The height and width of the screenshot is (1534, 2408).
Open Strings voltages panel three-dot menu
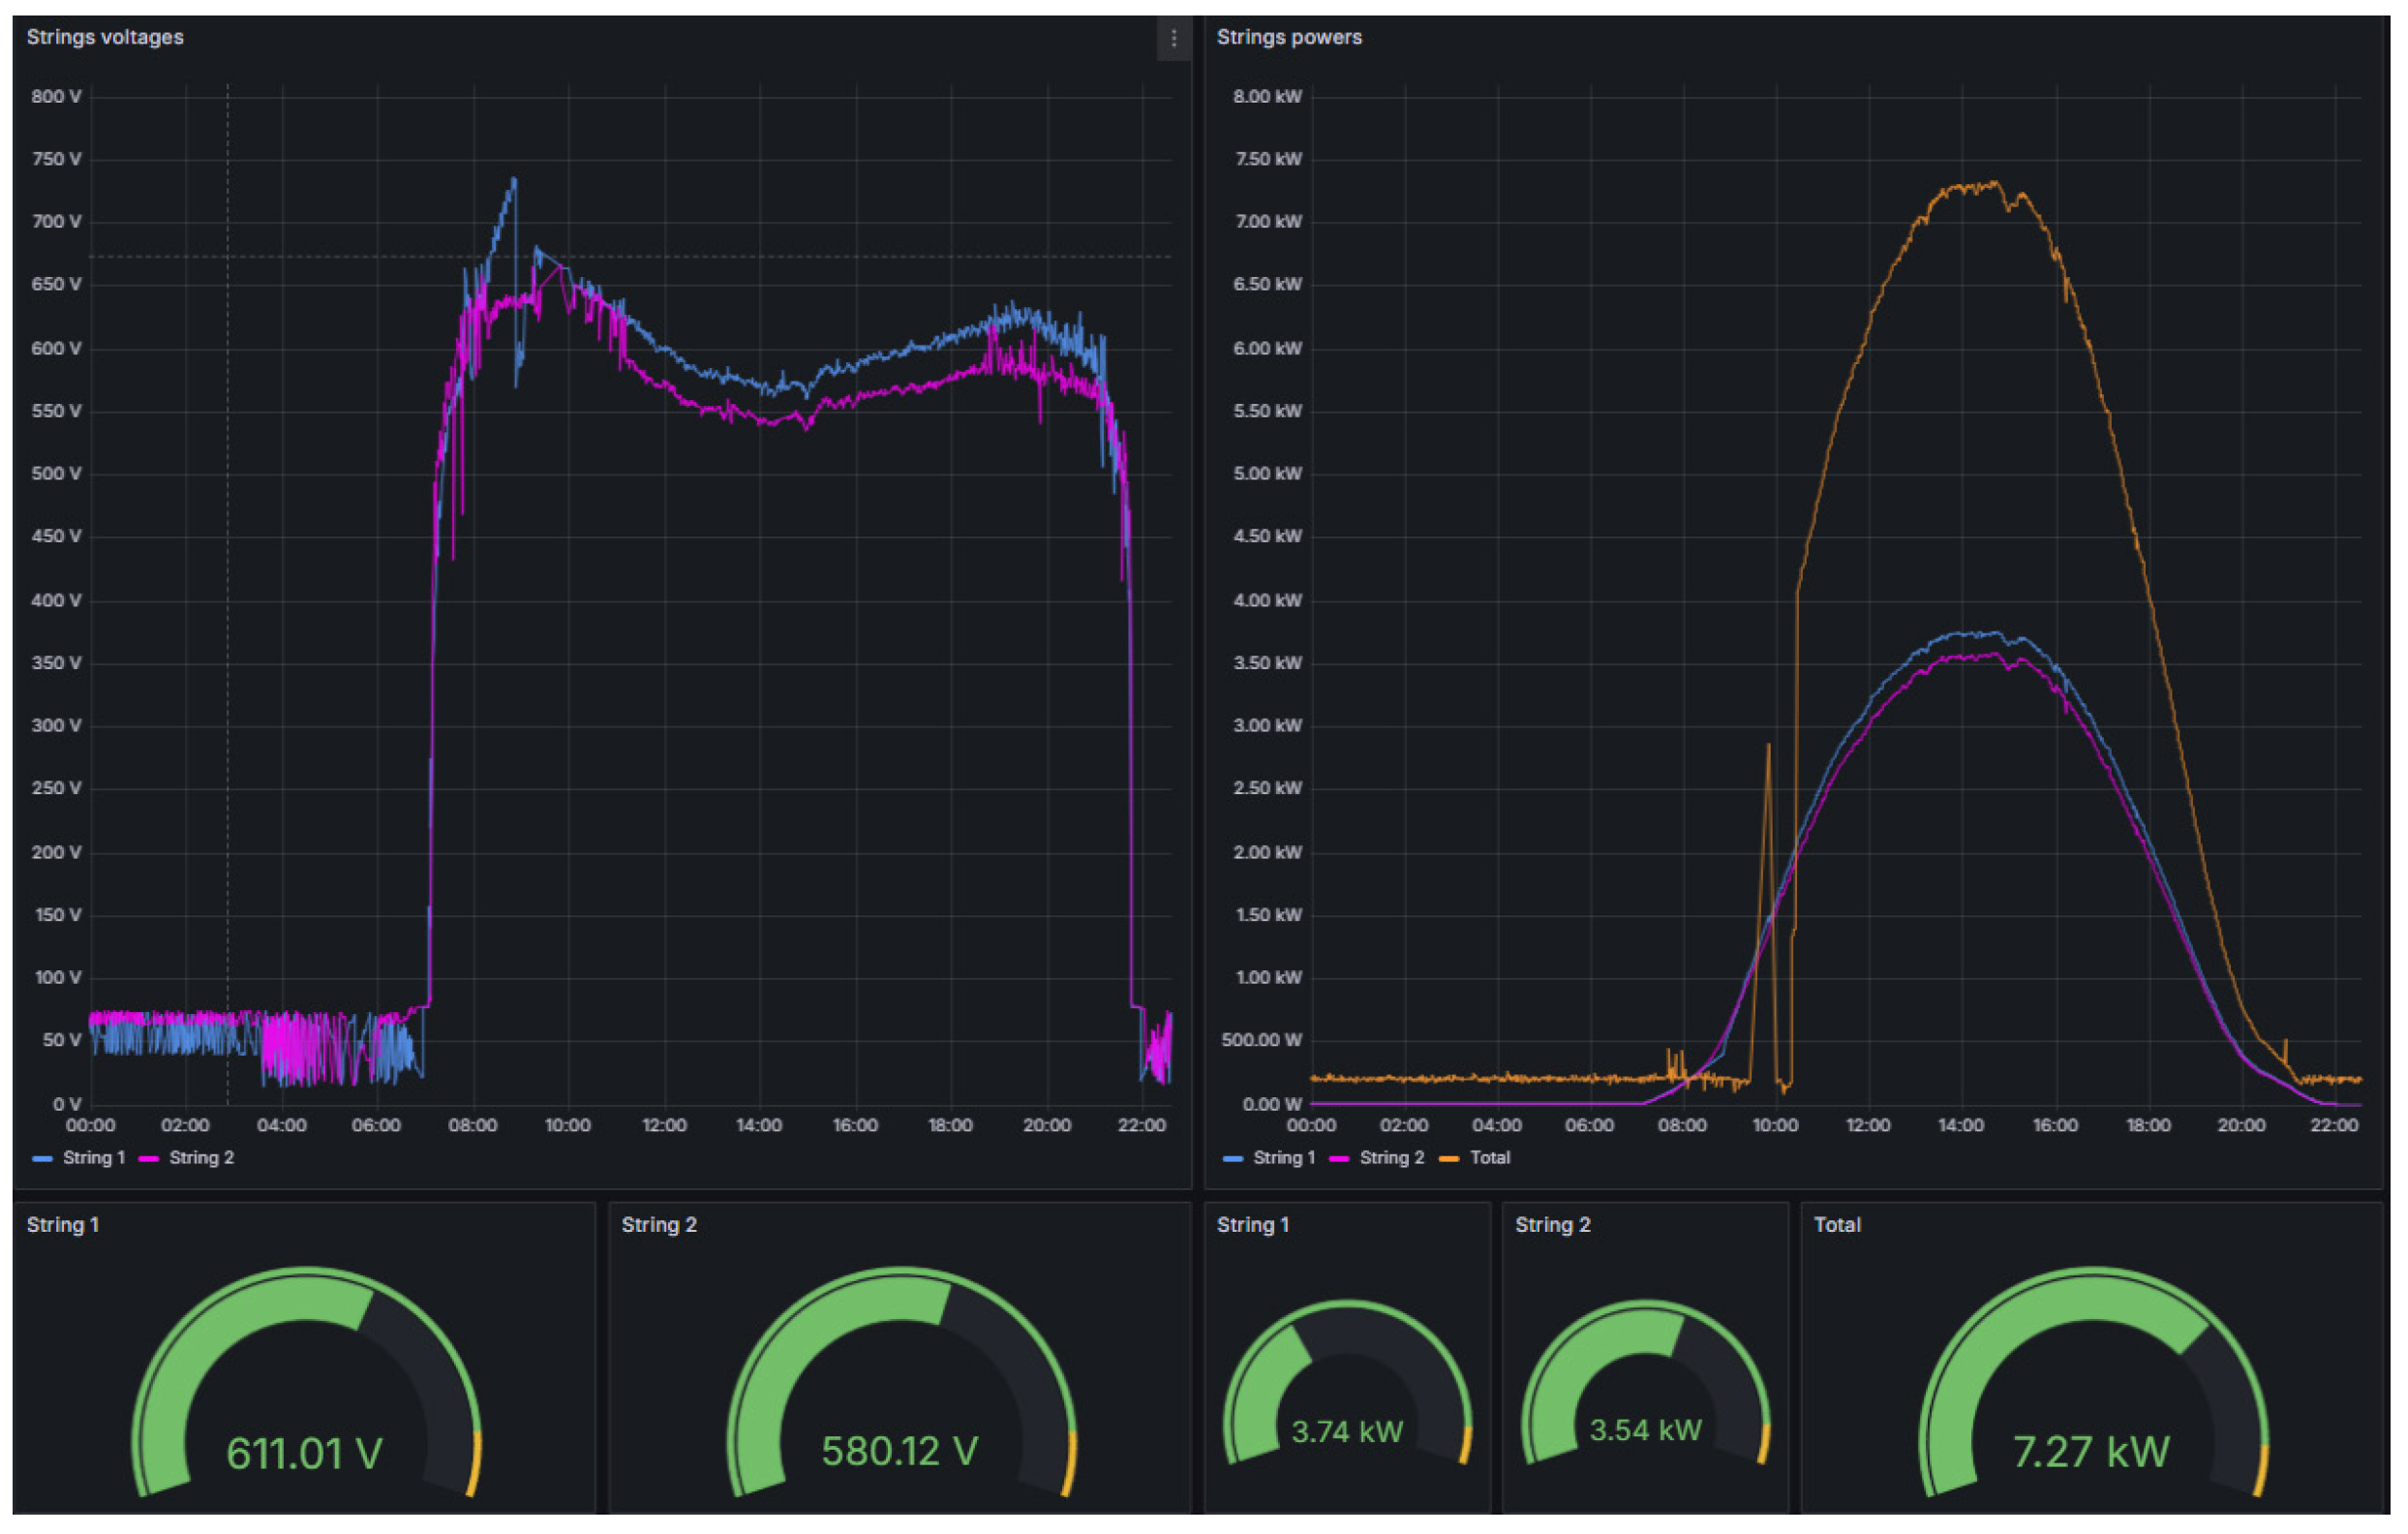pos(1173,39)
